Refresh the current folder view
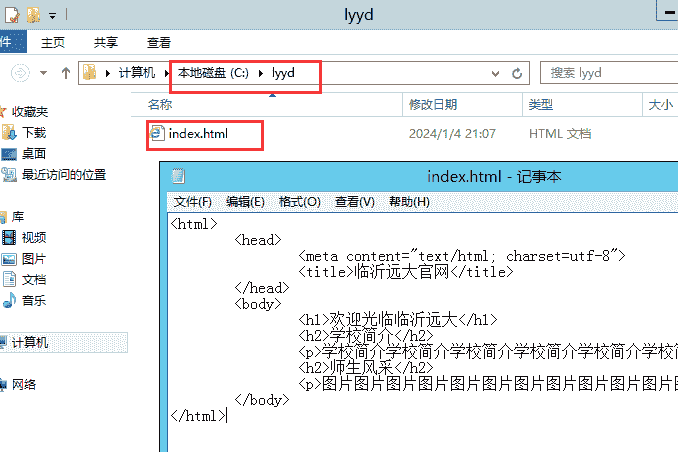This screenshot has height=452, width=678. click(x=517, y=73)
